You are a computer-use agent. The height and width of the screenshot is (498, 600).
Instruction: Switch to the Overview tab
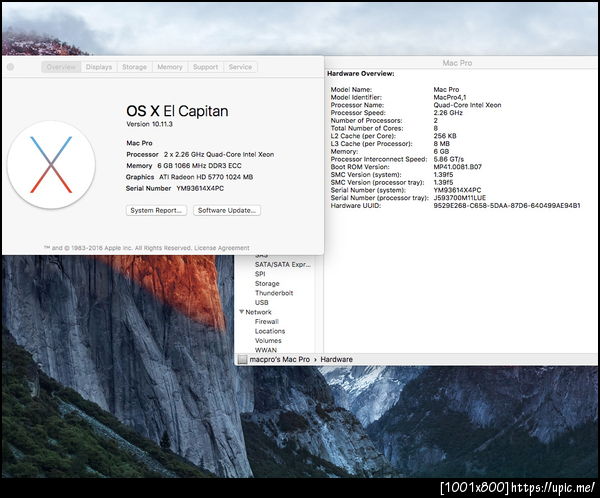click(x=61, y=67)
